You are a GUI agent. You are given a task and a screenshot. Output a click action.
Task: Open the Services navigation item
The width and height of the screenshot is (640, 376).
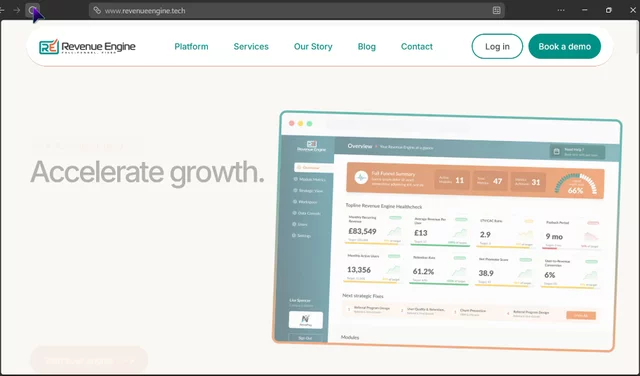(251, 47)
